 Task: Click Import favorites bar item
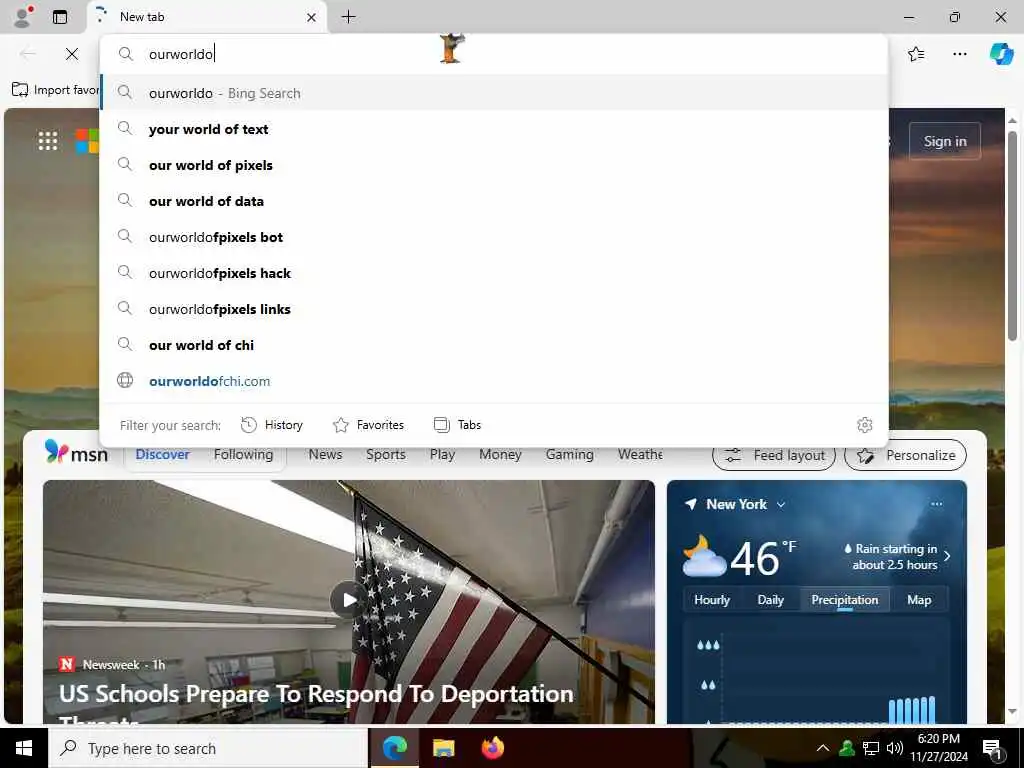click(56, 89)
